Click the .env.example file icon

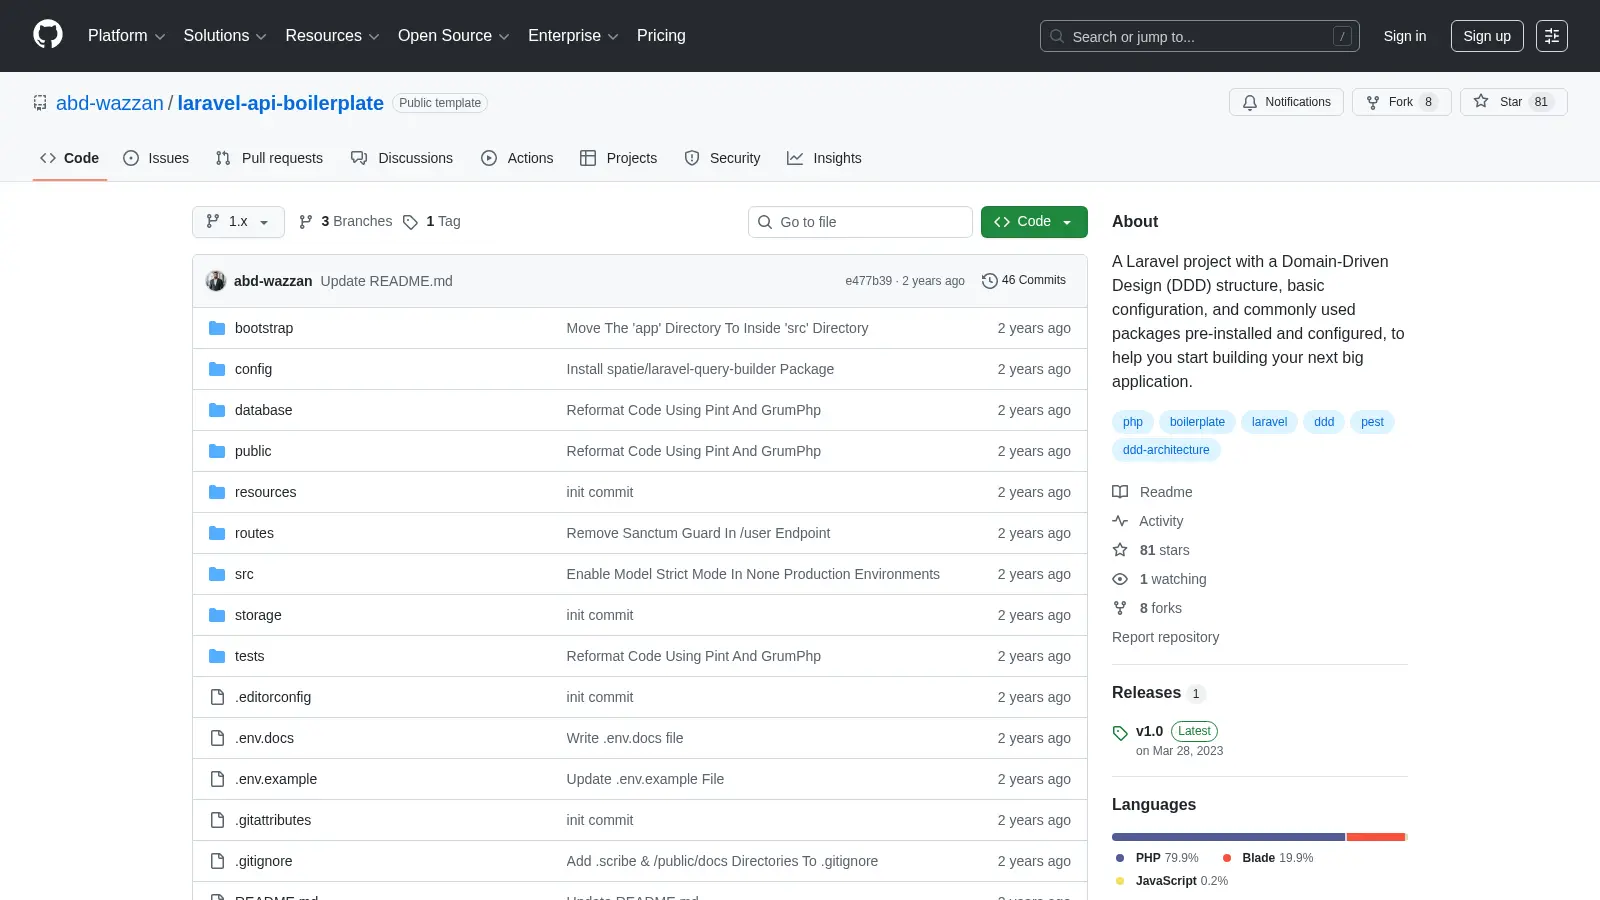pos(217,779)
